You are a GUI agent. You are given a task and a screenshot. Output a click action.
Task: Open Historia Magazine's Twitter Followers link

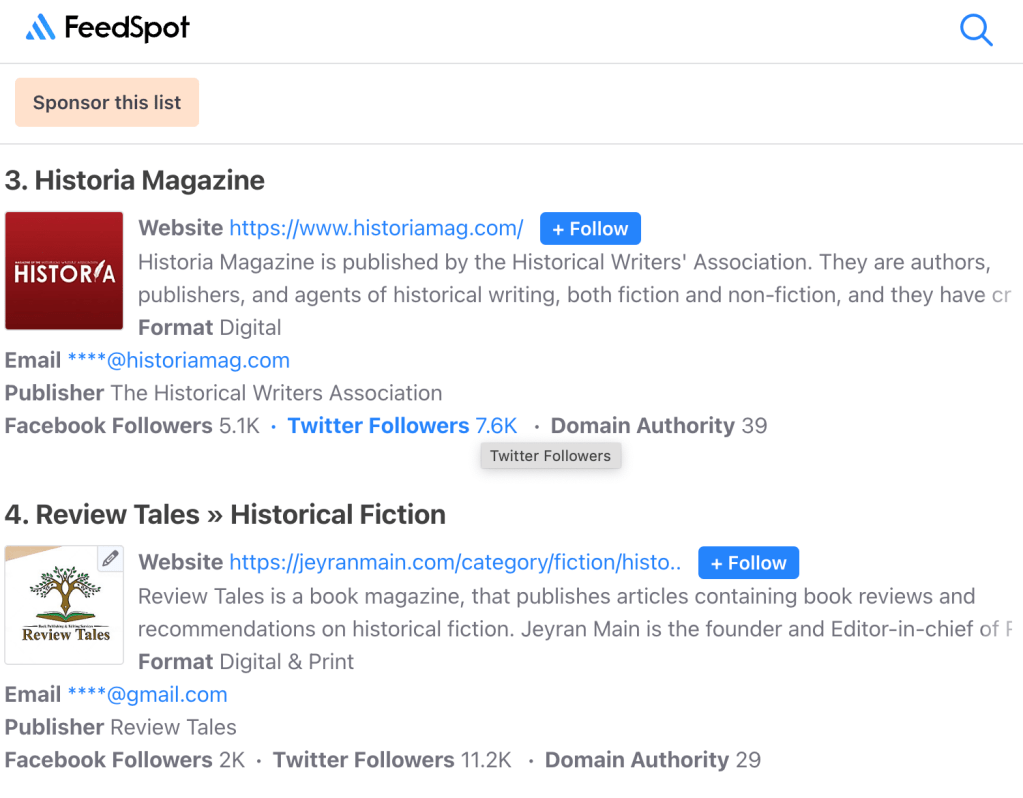(x=402, y=426)
